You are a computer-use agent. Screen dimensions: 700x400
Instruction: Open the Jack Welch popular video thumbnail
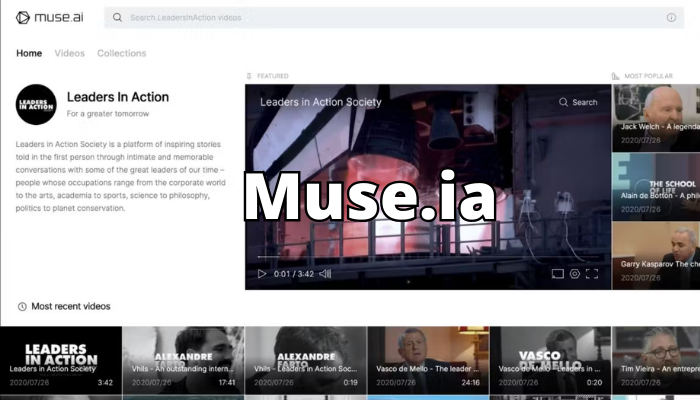[656, 118]
